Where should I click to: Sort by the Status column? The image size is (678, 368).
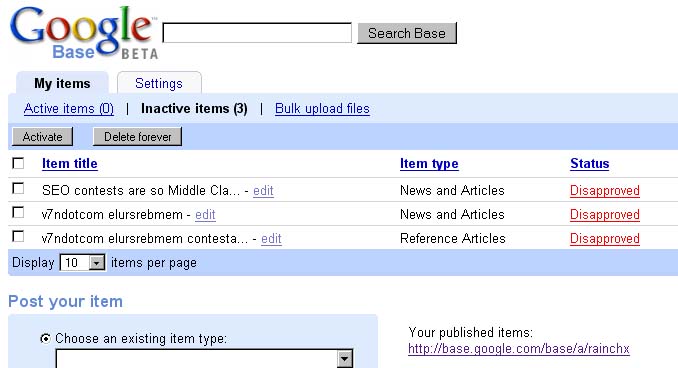[589, 163]
